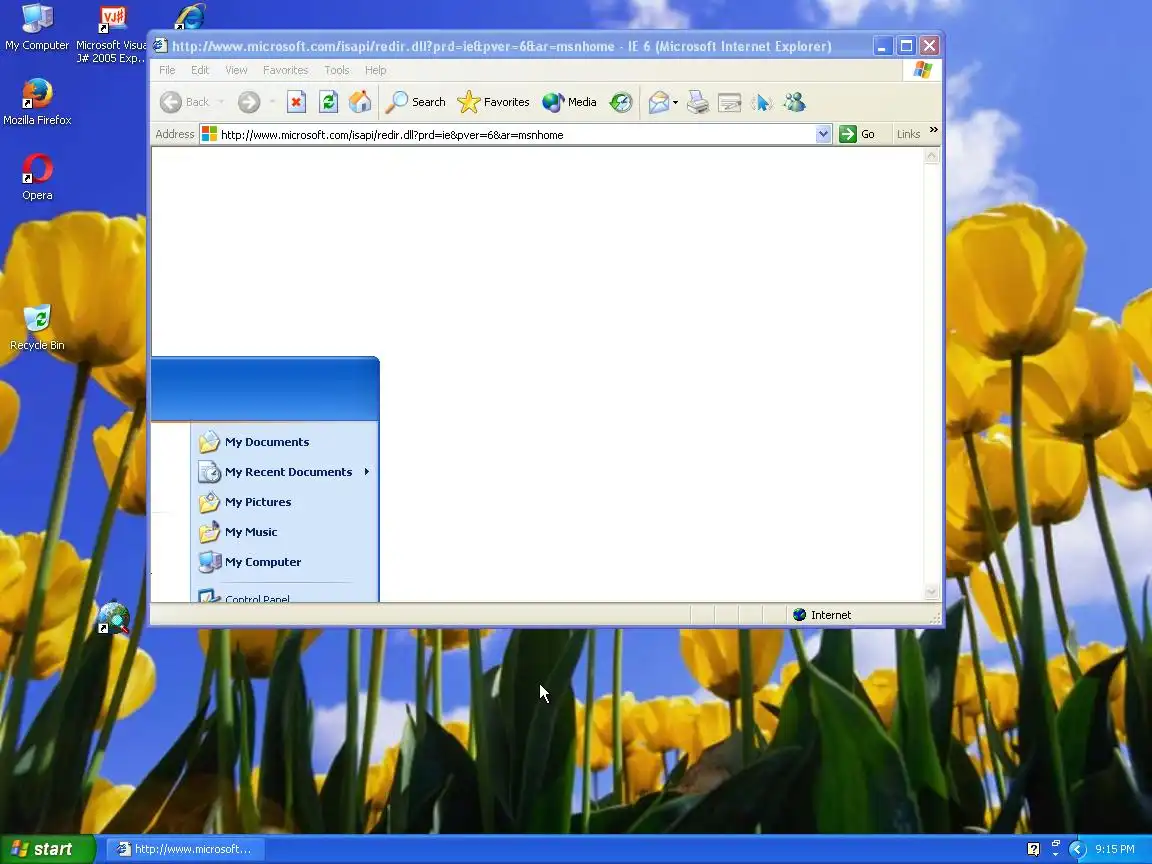Expand the address bar URL dropdown
This screenshot has width=1152, height=864.
[x=823, y=134]
